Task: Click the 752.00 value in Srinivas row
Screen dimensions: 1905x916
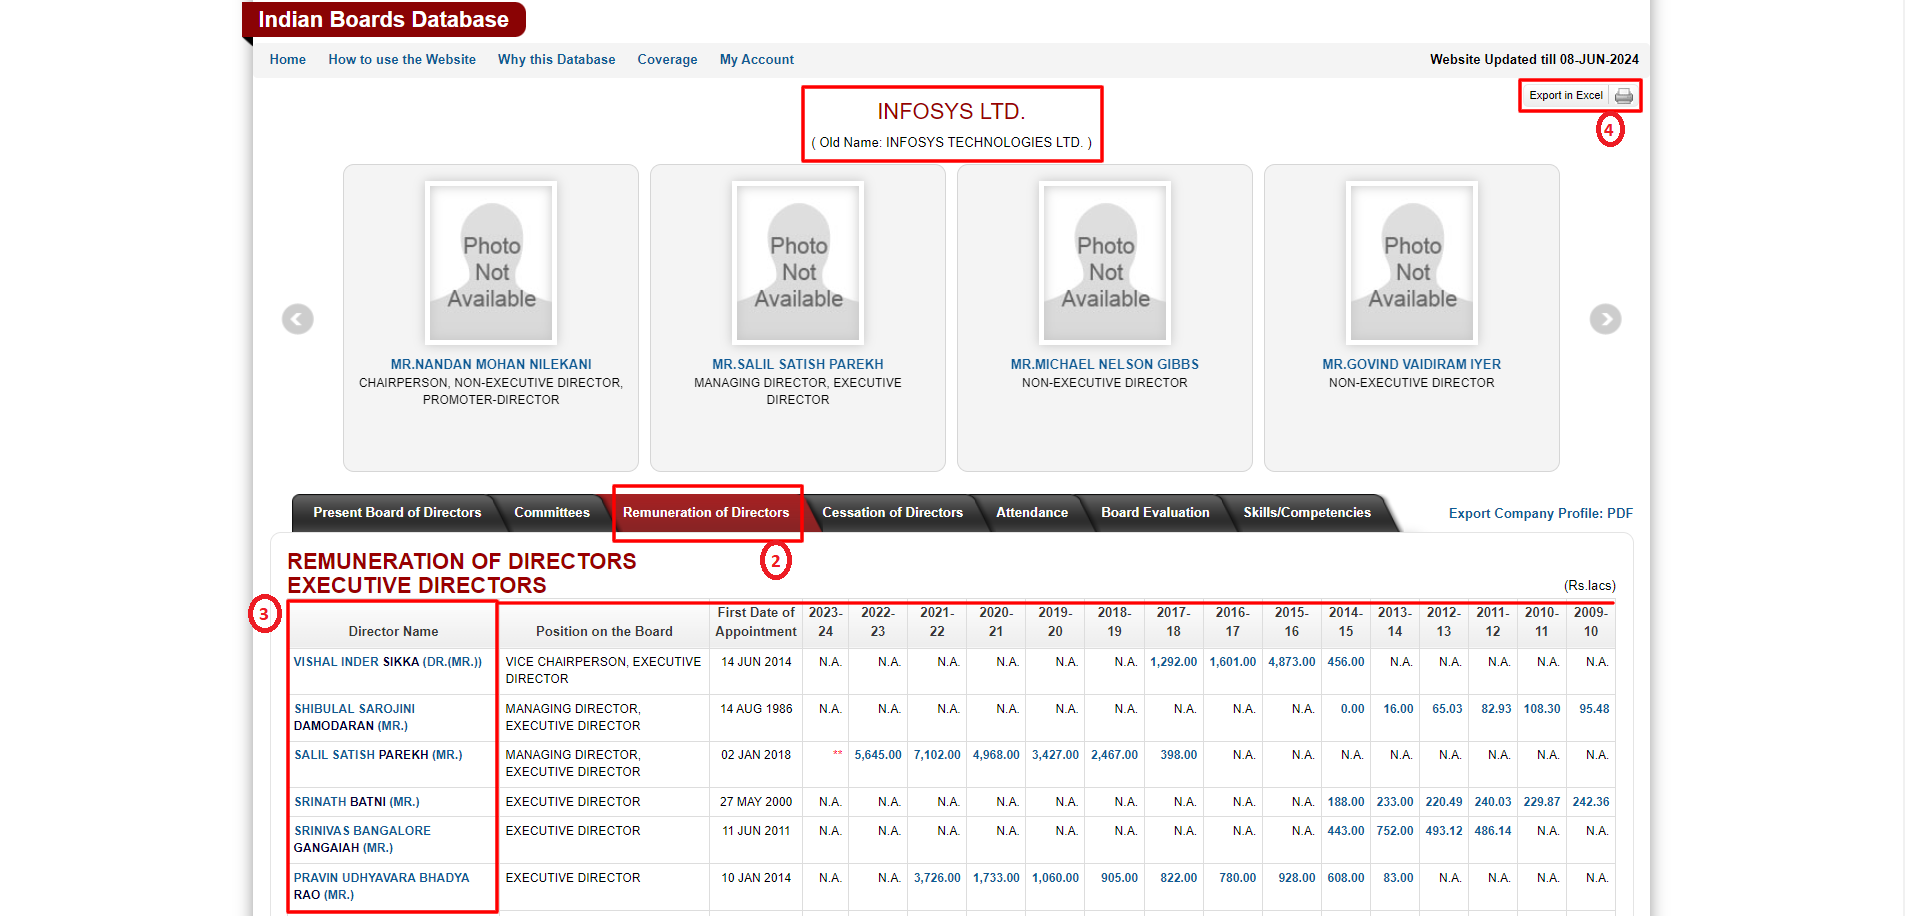Action: click(x=1395, y=831)
